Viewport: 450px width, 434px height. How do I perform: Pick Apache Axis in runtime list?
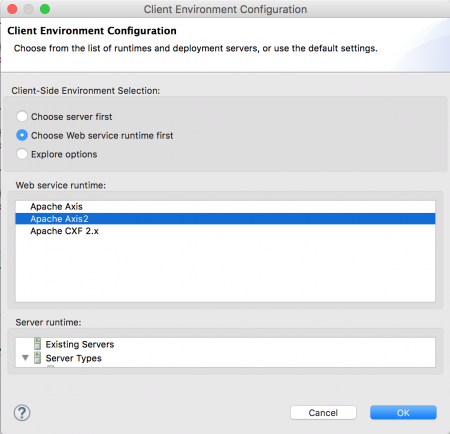(225, 207)
